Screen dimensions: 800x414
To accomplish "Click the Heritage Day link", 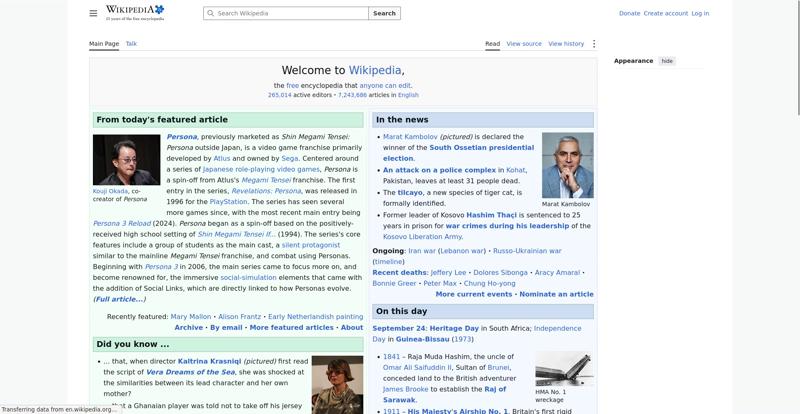I will [x=454, y=328].
